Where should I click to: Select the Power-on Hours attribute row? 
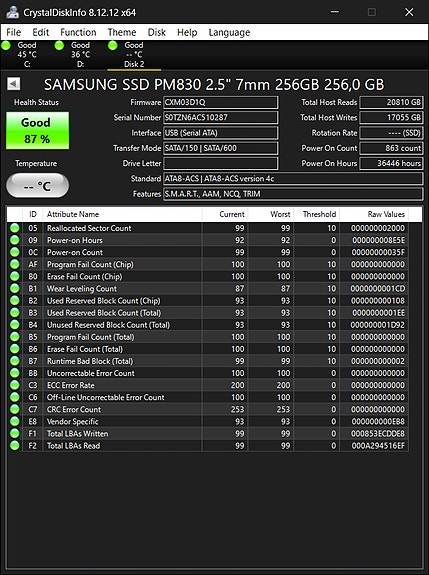208,240
